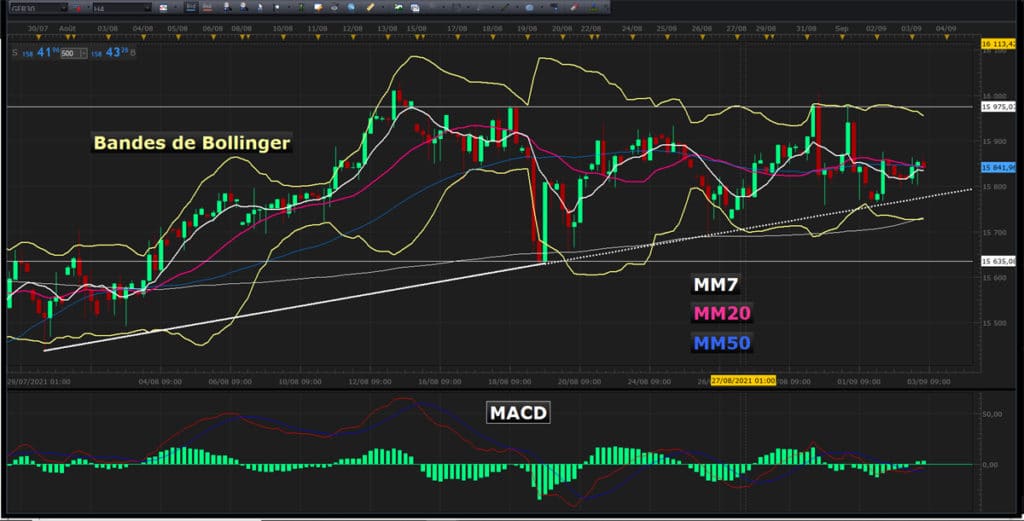Click the yellow marker under 04/08
This screenshot has width=1024, height=521.
[144, 37]
